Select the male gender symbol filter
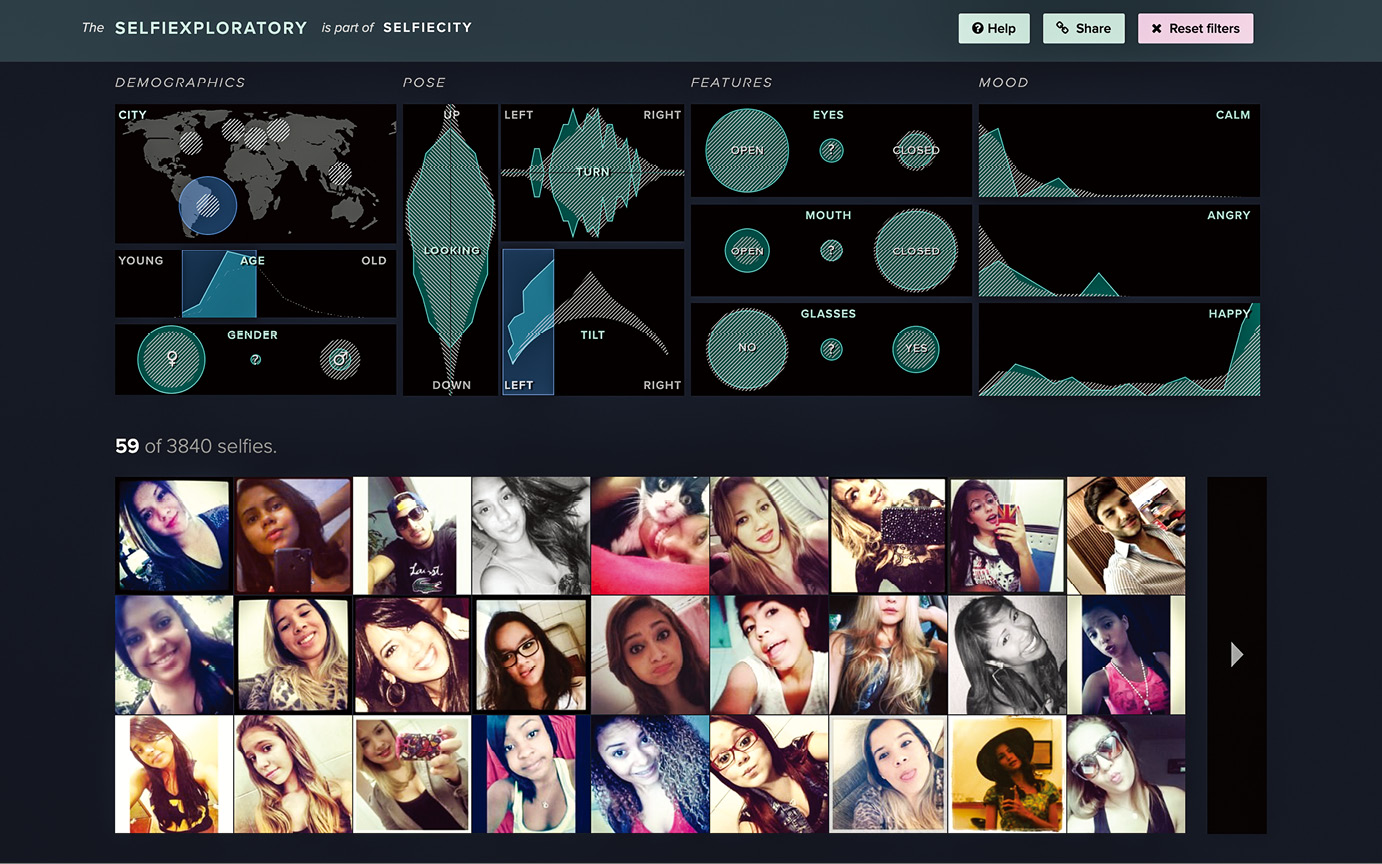Image resolution: width=1382 pixels, height=864 pixels. coord(340,359)
